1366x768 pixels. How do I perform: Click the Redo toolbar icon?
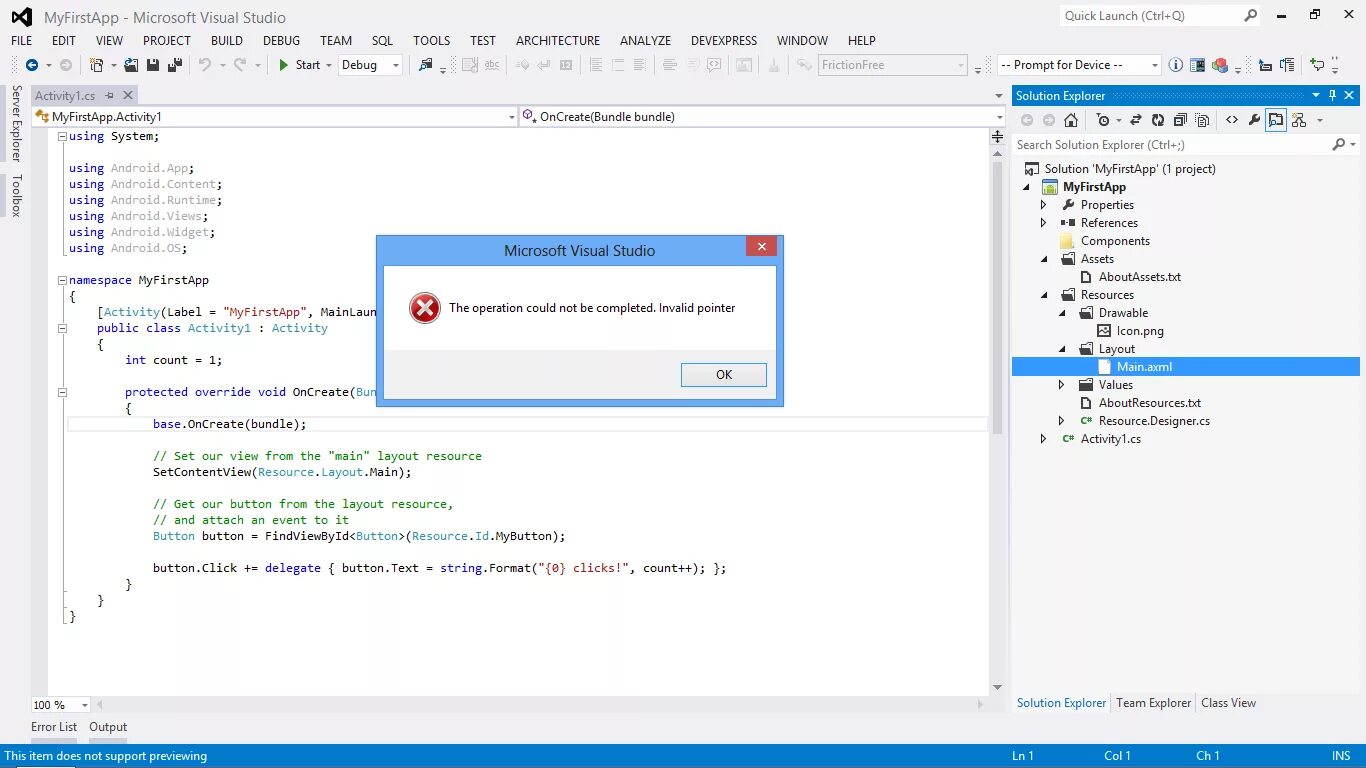coord(240,65)
